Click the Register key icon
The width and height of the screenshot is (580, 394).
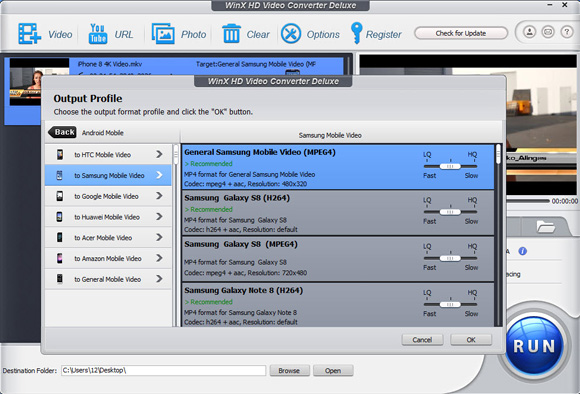pos(356,33)
